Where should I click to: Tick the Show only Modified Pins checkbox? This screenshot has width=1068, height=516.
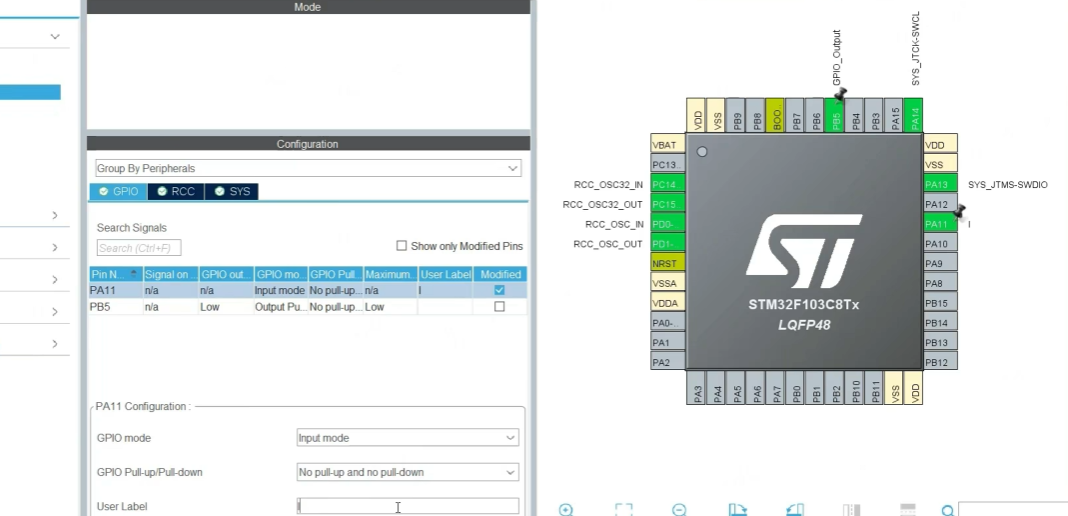[x=401, y=246]
